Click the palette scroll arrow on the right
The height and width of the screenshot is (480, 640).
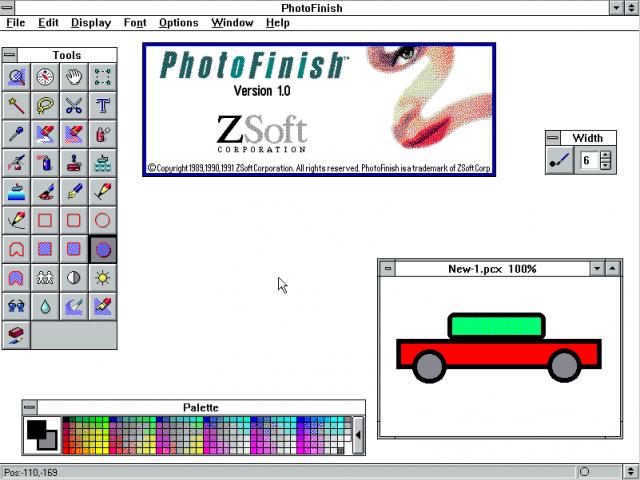(359, 435)
